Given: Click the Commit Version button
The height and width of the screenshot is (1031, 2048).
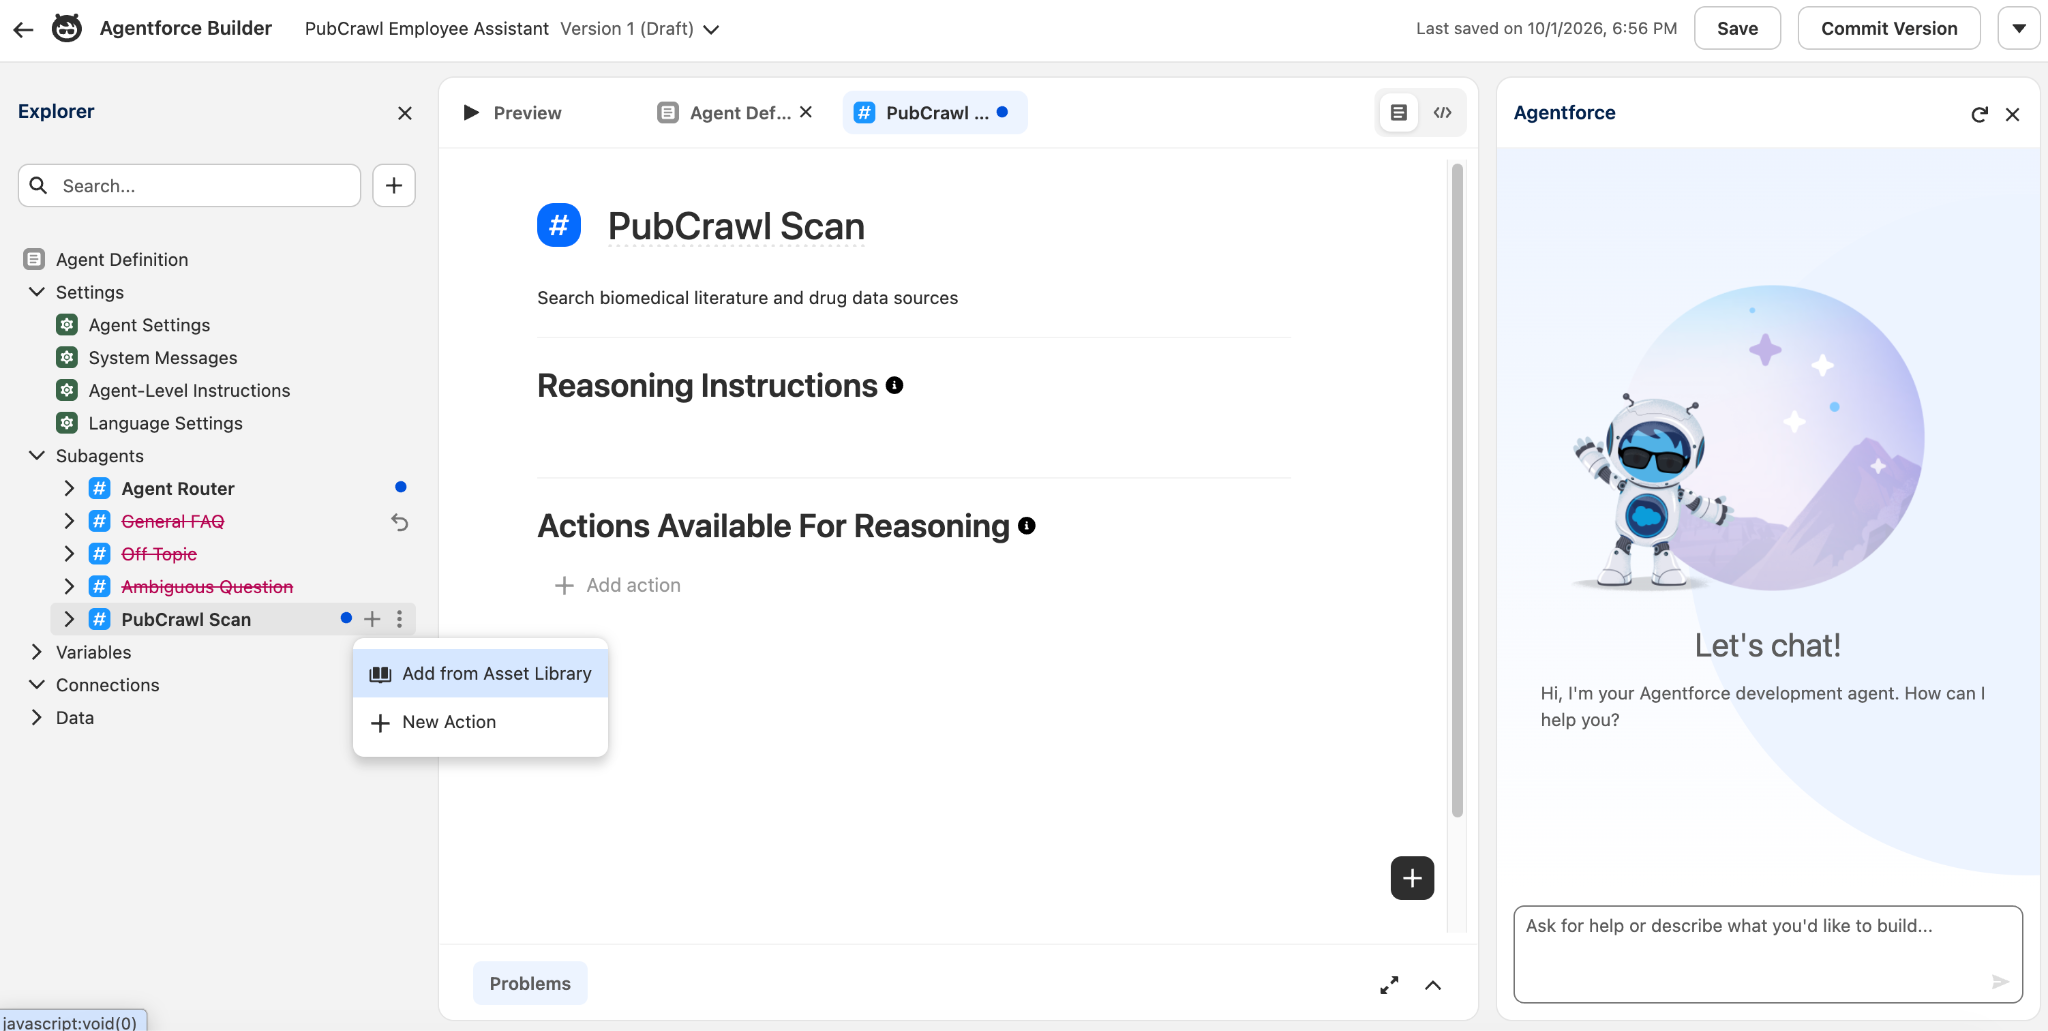Looking at the screenshot, I should click(1889, 28).
